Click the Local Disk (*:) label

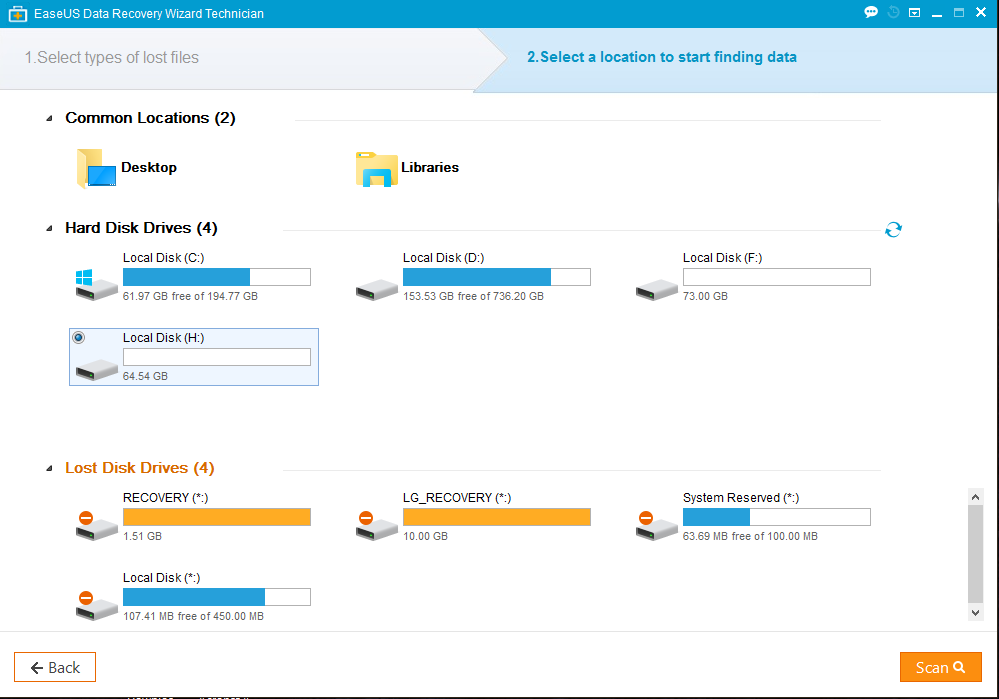pos(161,578)
